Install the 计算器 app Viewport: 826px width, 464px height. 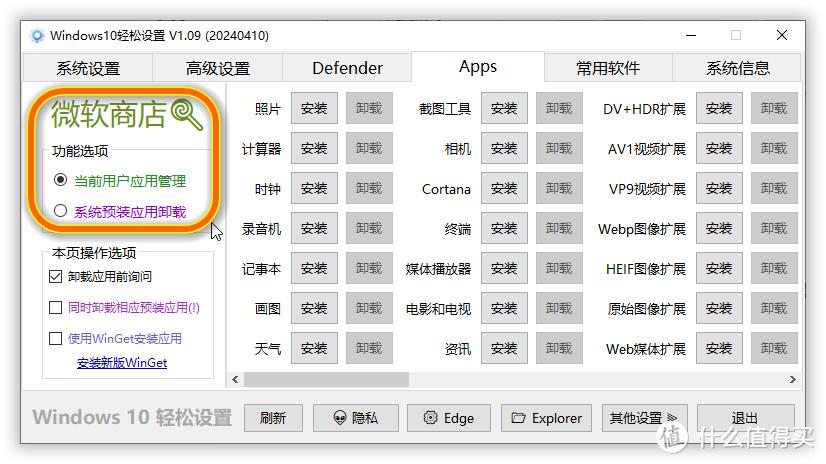pyautogui.click(x=314, y=149)
